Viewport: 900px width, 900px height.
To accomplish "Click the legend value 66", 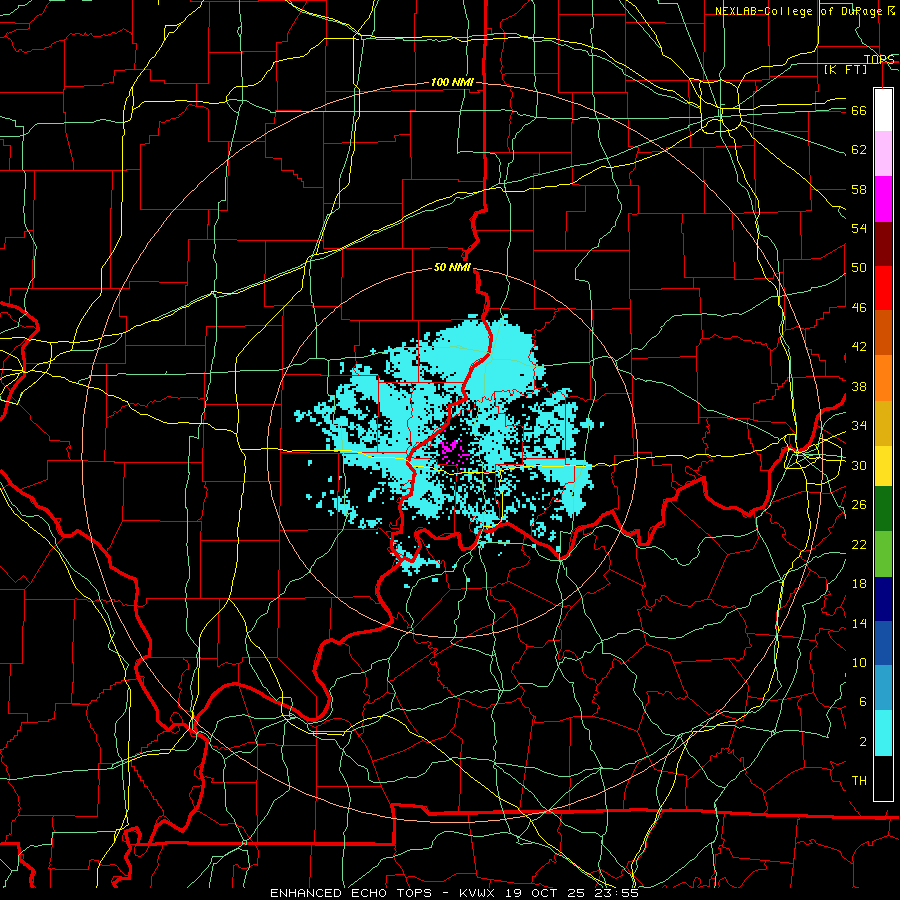I will 859,110.
